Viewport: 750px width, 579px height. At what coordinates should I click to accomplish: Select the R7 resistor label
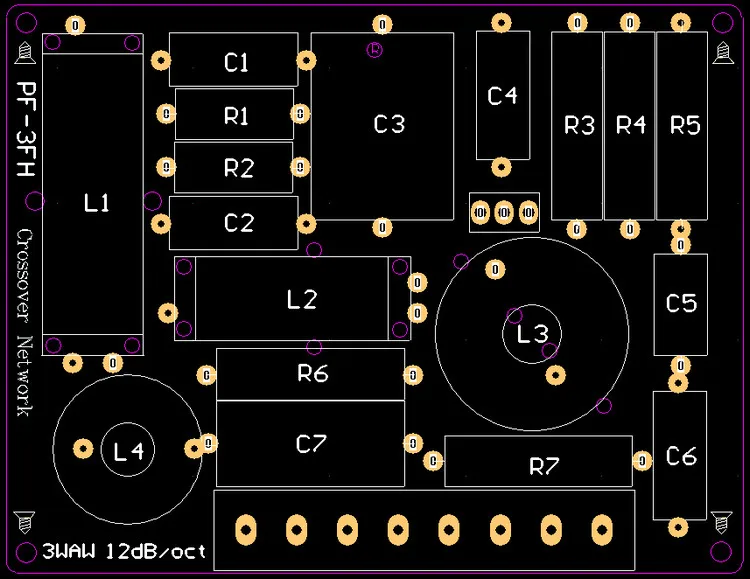point(544,466)
